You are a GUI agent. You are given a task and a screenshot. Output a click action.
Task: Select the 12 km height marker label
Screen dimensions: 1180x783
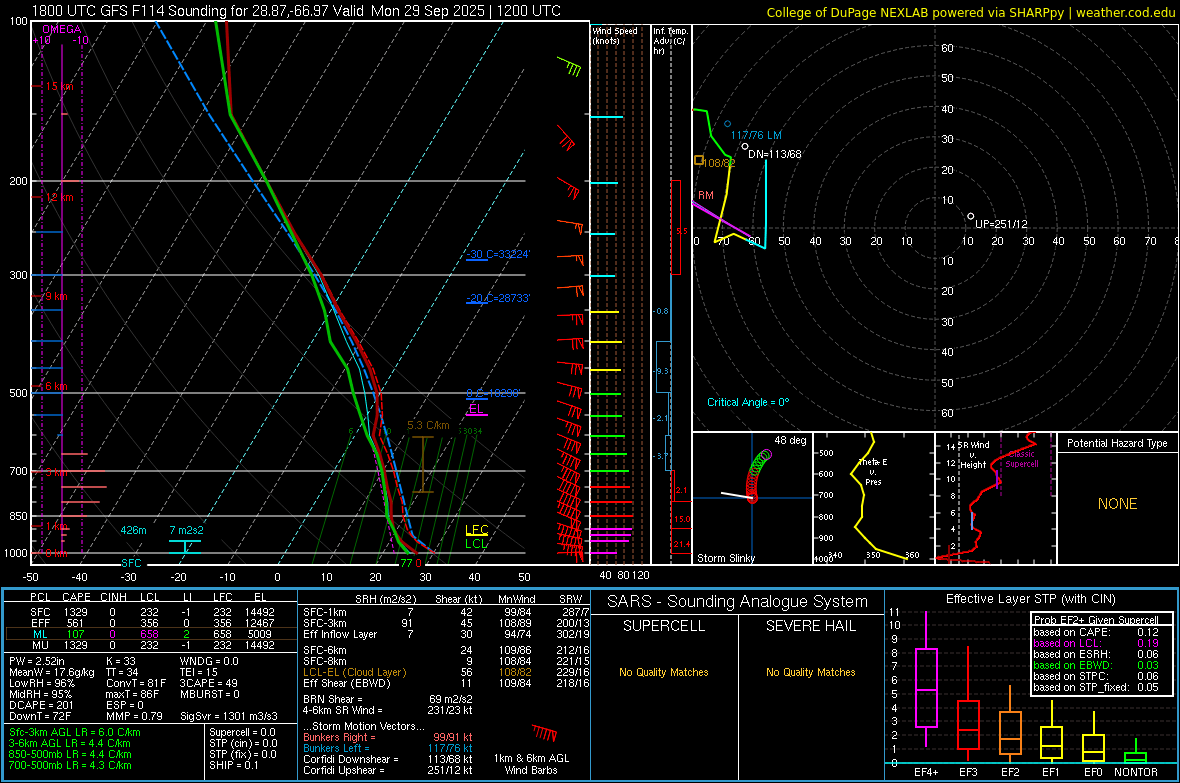pyautogui.click(x=59, y=197)
